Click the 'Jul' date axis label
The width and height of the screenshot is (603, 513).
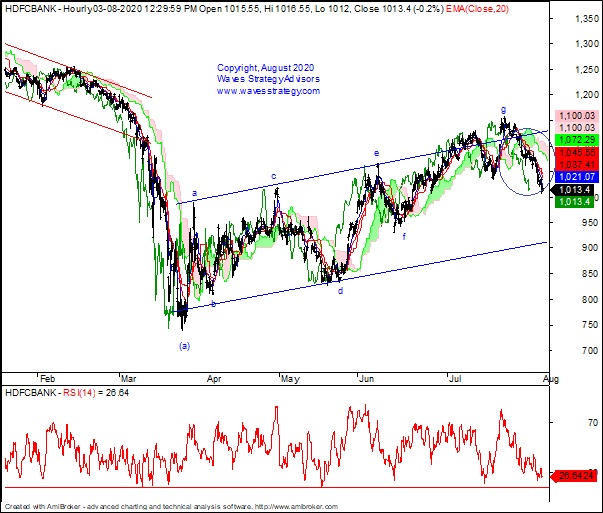tap(455, 379)
